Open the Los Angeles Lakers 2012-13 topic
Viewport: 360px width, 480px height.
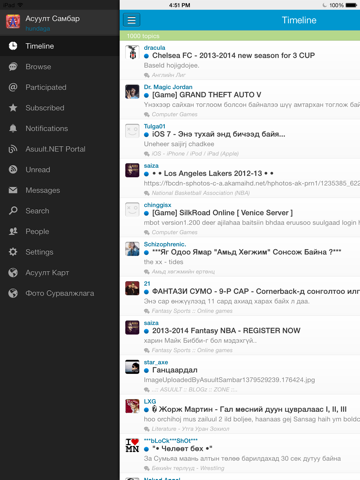coord(213,174)
